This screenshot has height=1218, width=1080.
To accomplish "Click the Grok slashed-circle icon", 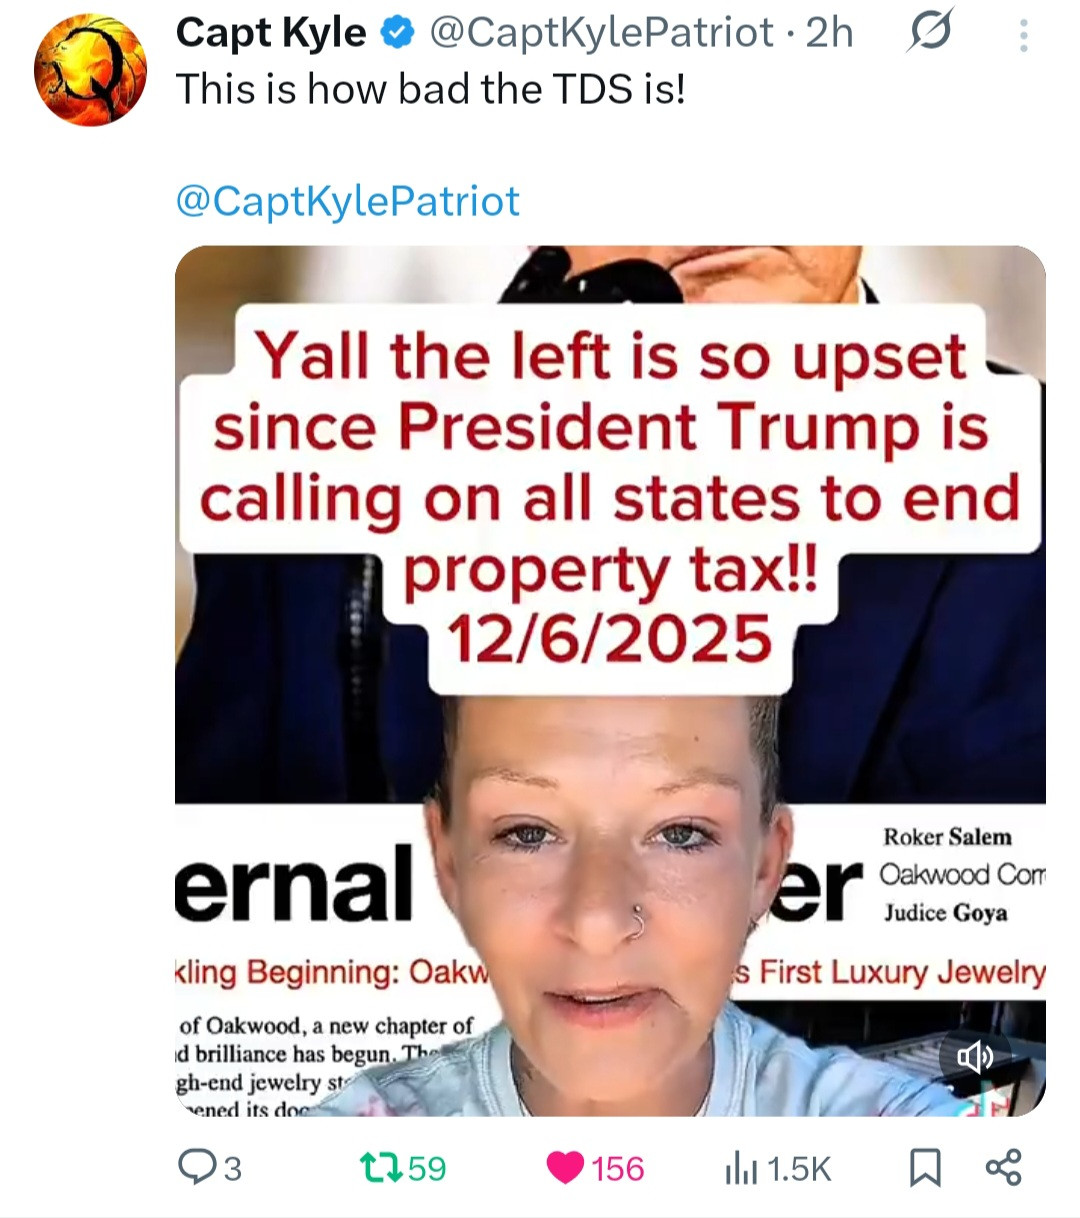I will point(930,34).
